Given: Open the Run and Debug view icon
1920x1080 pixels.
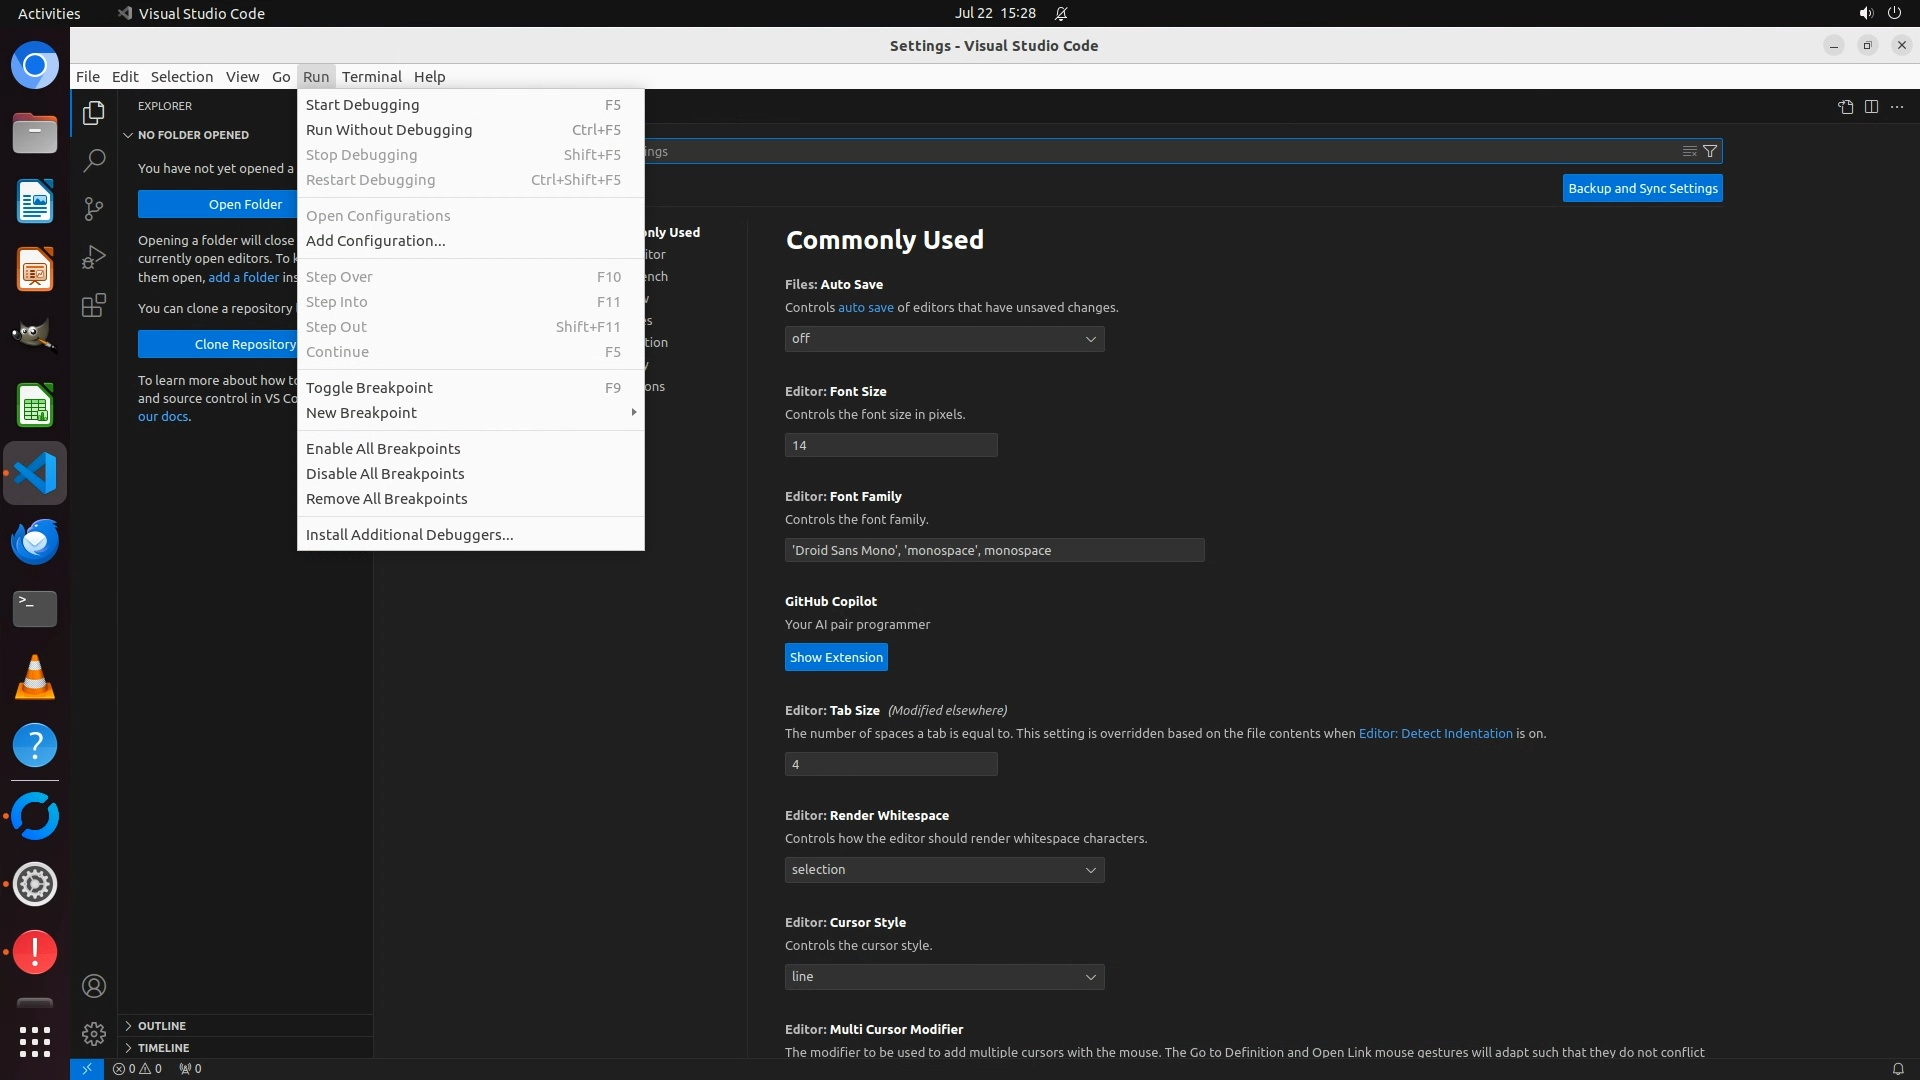Looking at the screenshot, I should point(94,257).
